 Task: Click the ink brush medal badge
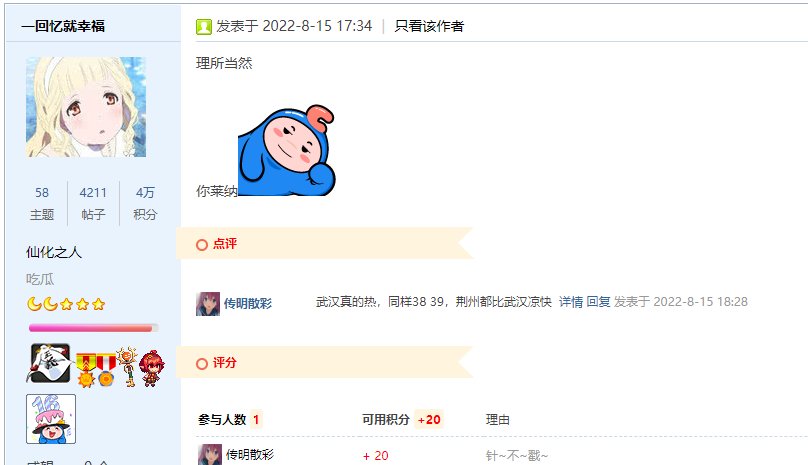tap(50, 363)
